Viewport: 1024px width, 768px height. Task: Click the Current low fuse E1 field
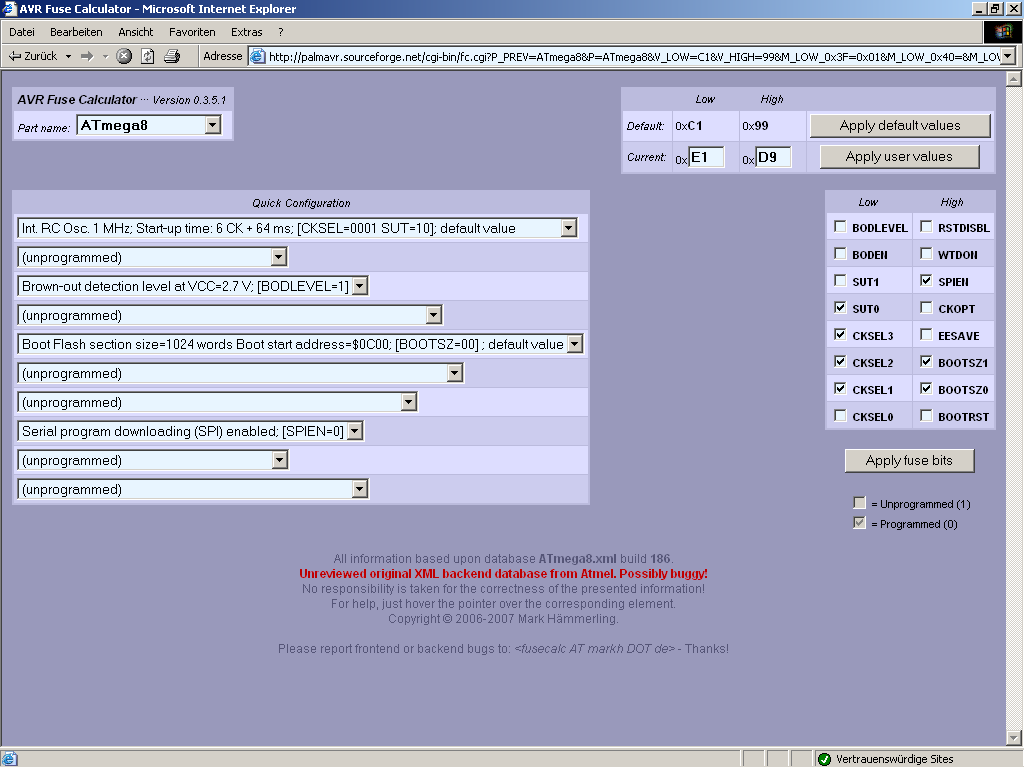point(706,157)
